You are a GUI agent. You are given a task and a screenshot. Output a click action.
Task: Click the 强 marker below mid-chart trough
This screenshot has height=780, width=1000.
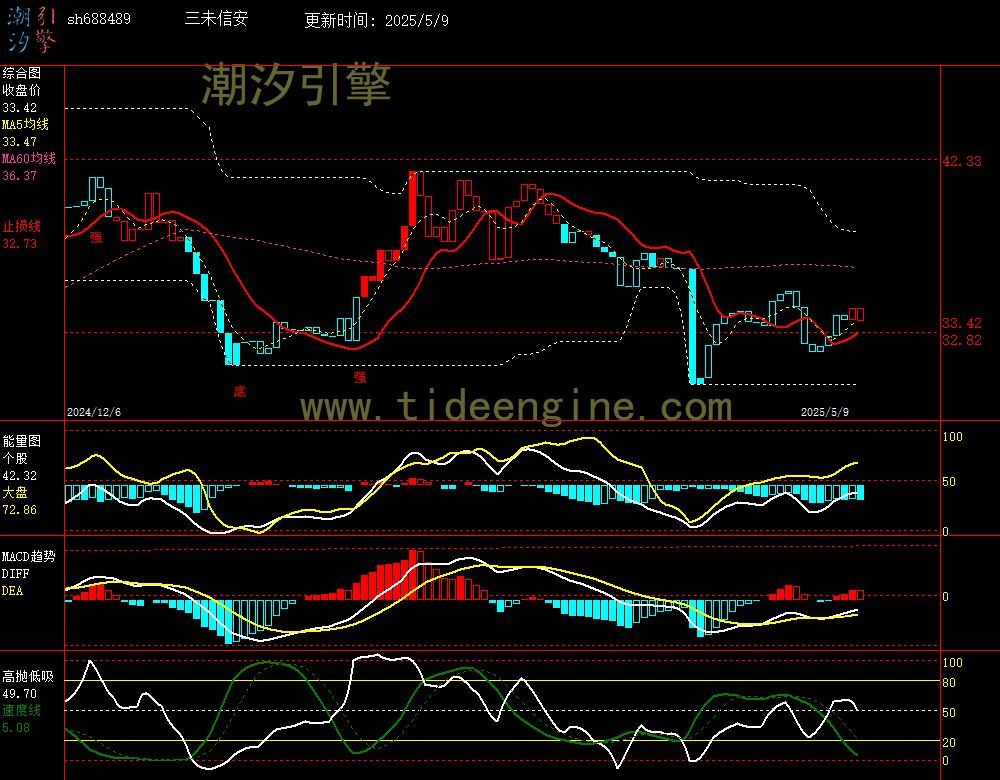click(x=360, y=377)
